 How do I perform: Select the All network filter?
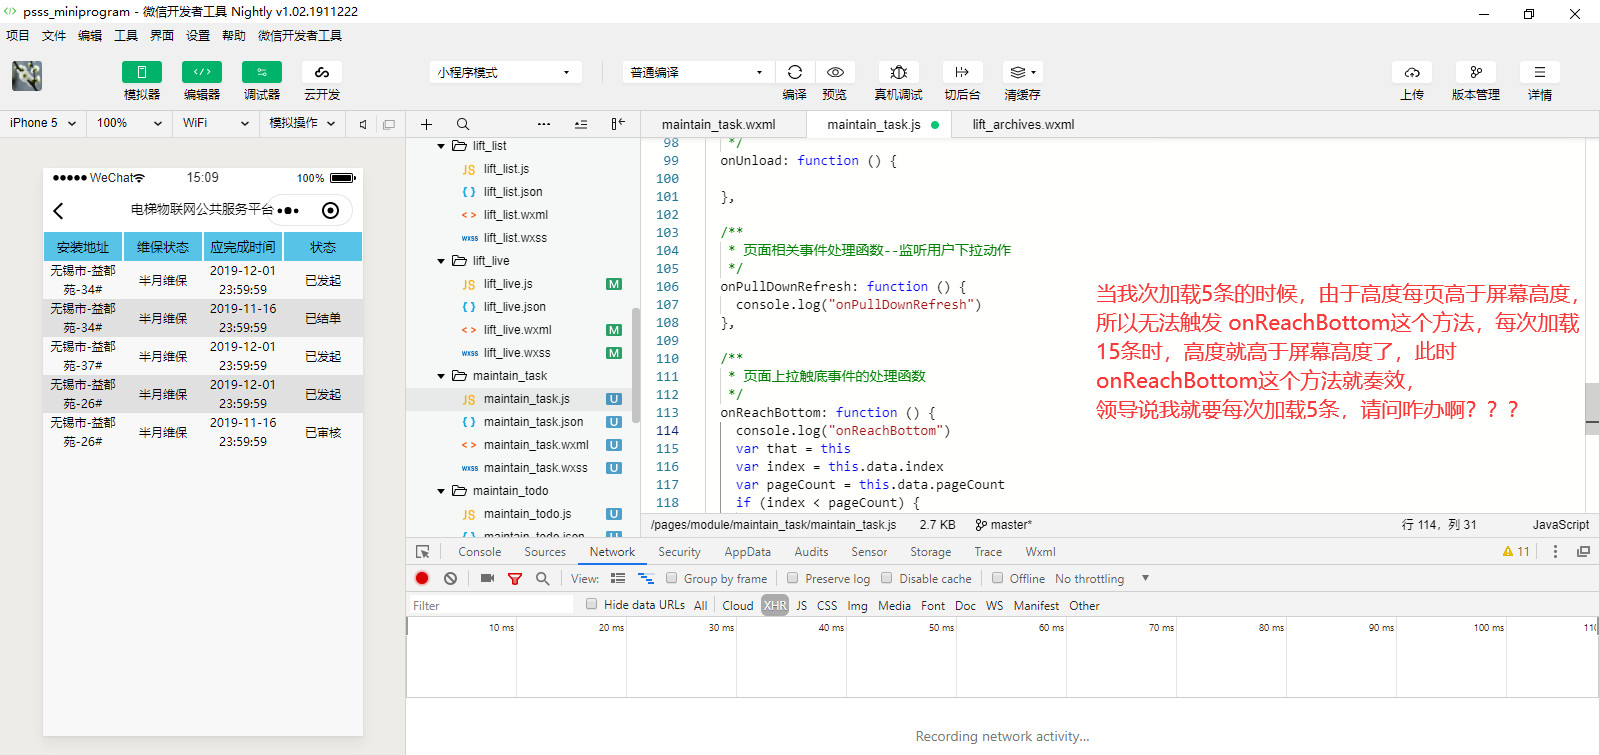click(700, 605)
